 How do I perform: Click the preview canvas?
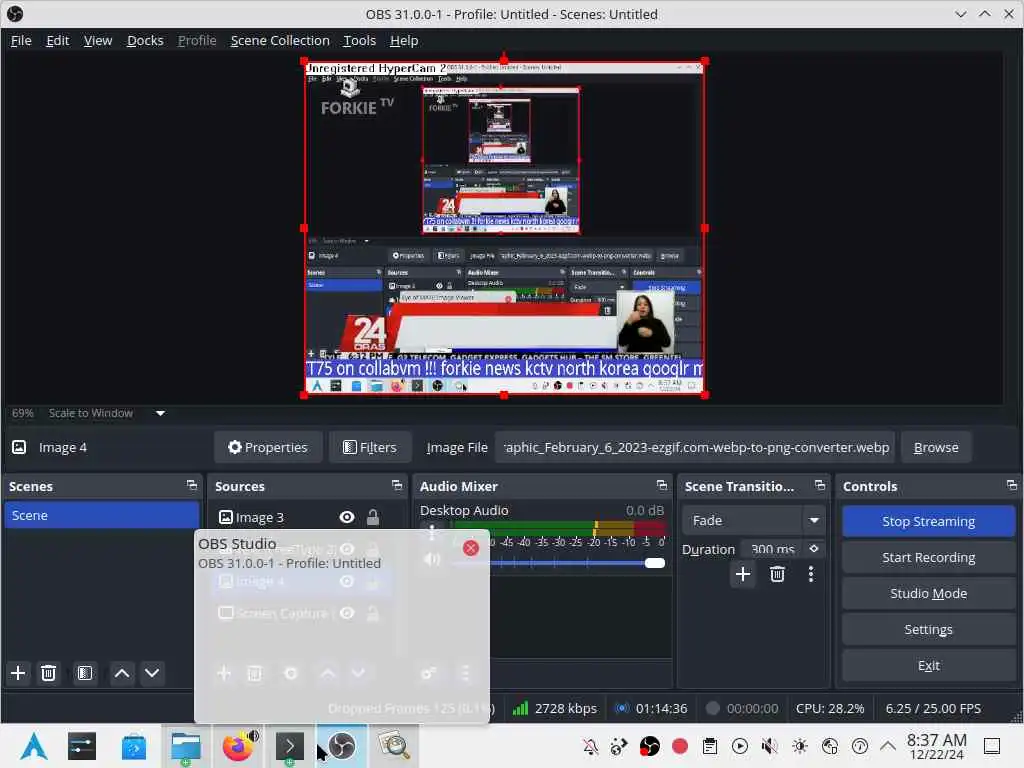pyautogui.click(x=504, y=227)
